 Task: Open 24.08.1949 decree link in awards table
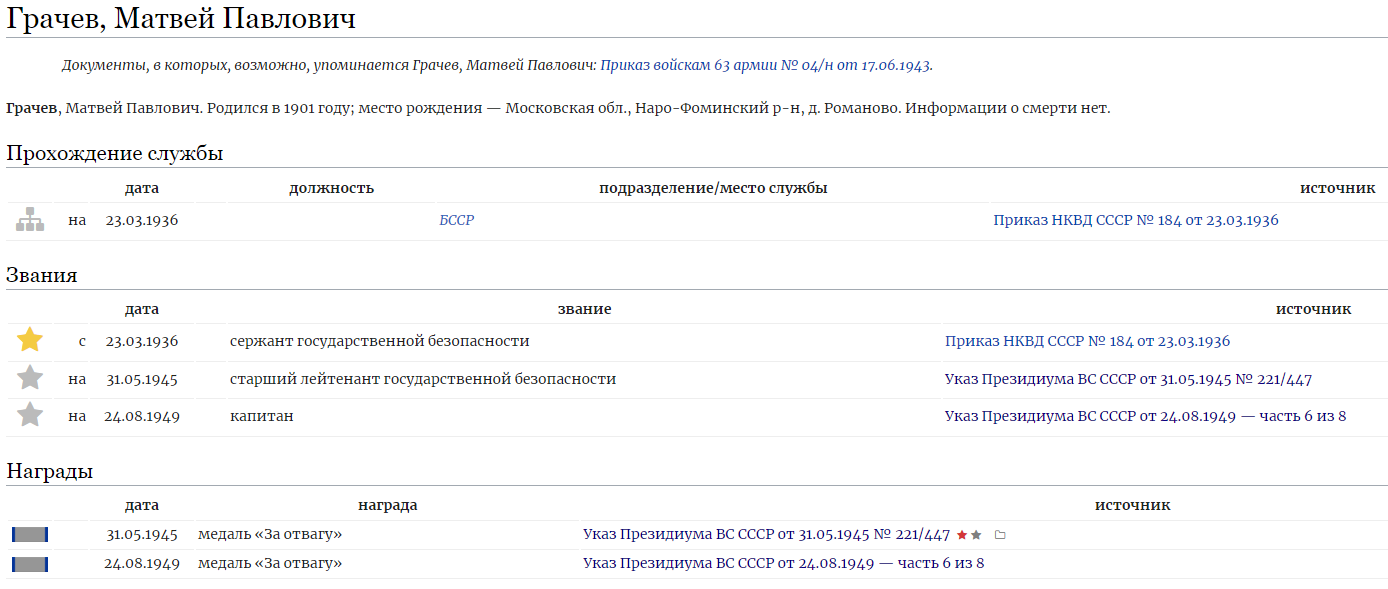tap(783, 563)
